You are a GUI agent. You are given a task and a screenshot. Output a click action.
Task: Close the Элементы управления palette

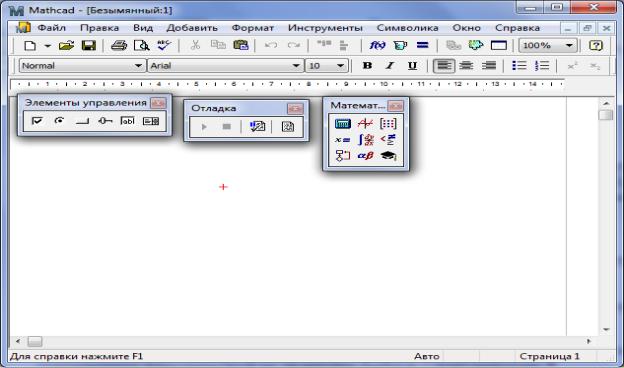(158, 103)
